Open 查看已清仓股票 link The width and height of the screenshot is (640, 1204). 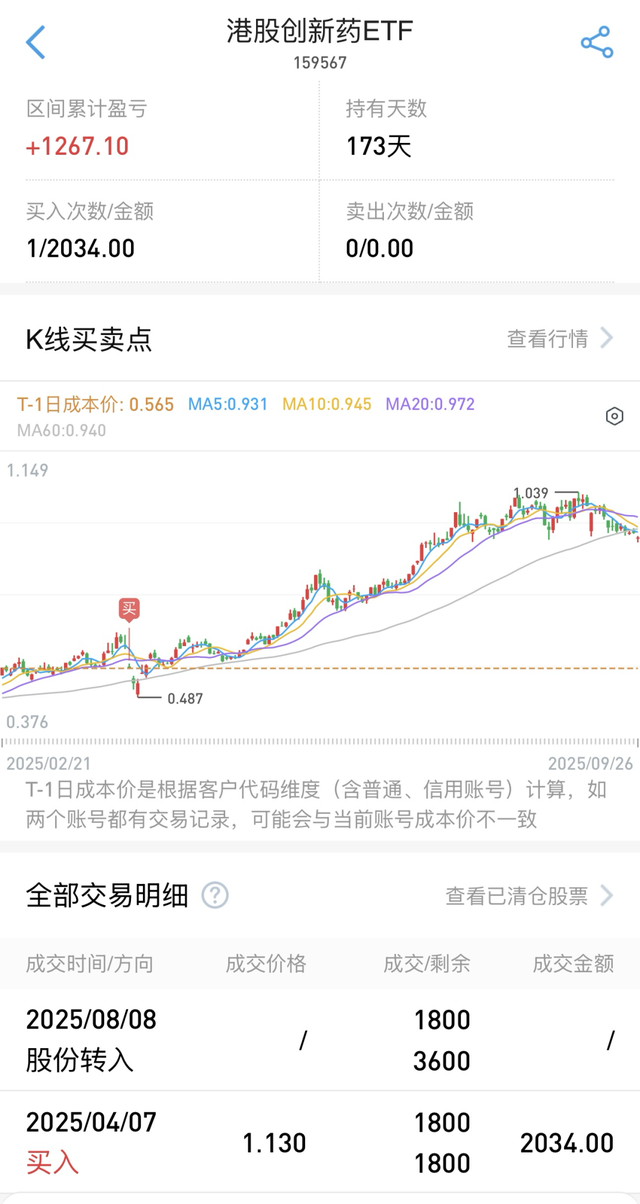click(516, 895)
